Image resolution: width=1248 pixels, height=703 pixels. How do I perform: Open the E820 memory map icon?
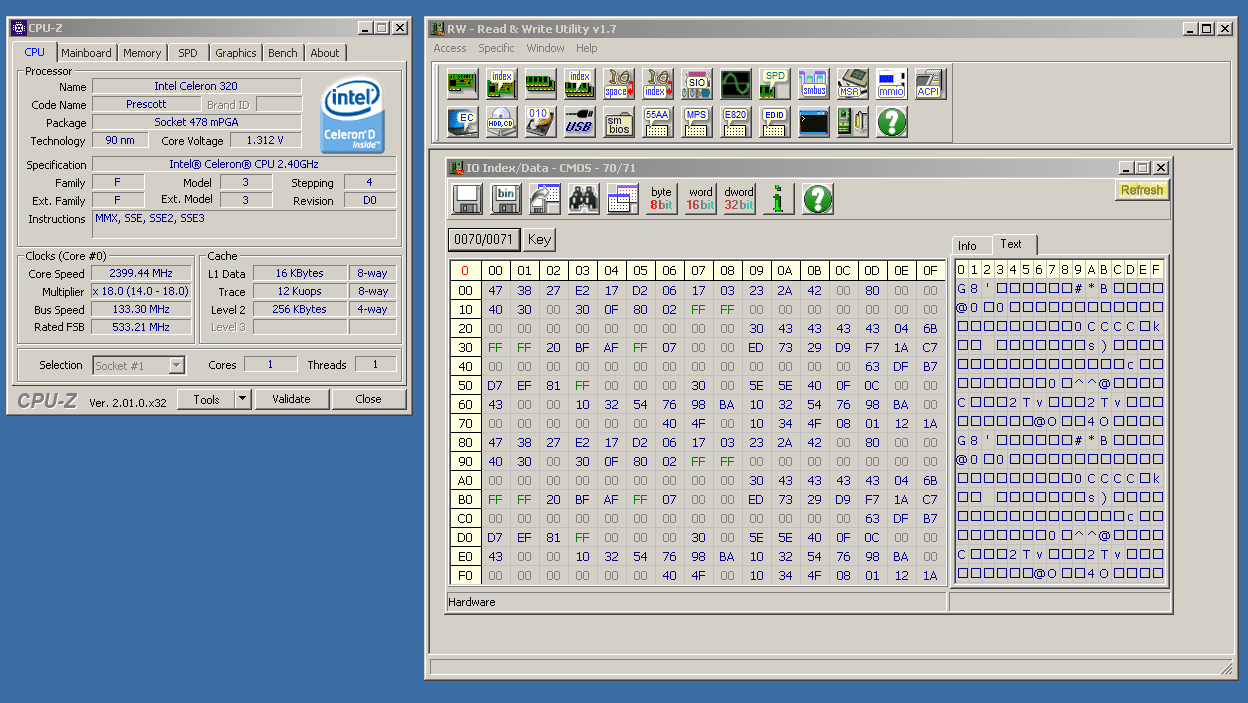(x=735, y=122)
